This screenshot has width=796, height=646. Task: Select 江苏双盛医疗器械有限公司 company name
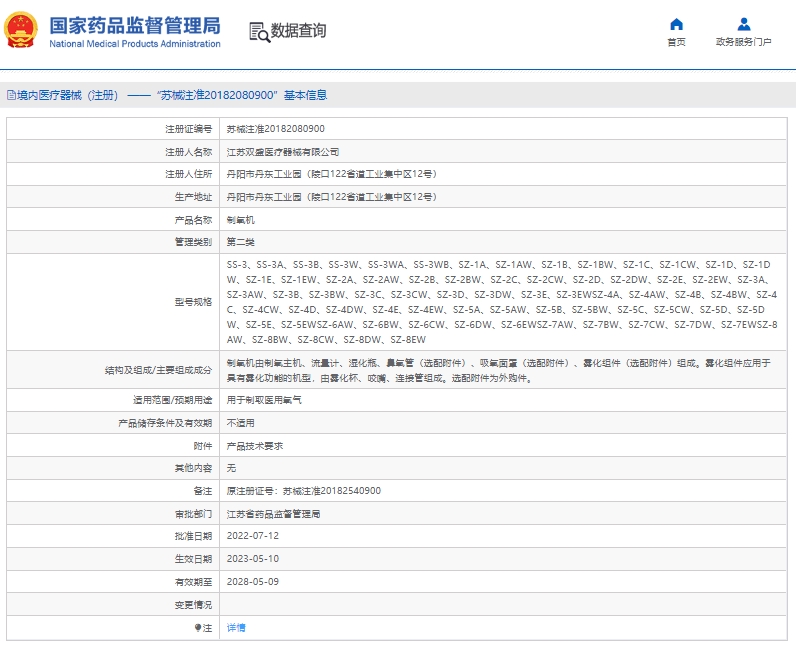click(x=283, y=152)
